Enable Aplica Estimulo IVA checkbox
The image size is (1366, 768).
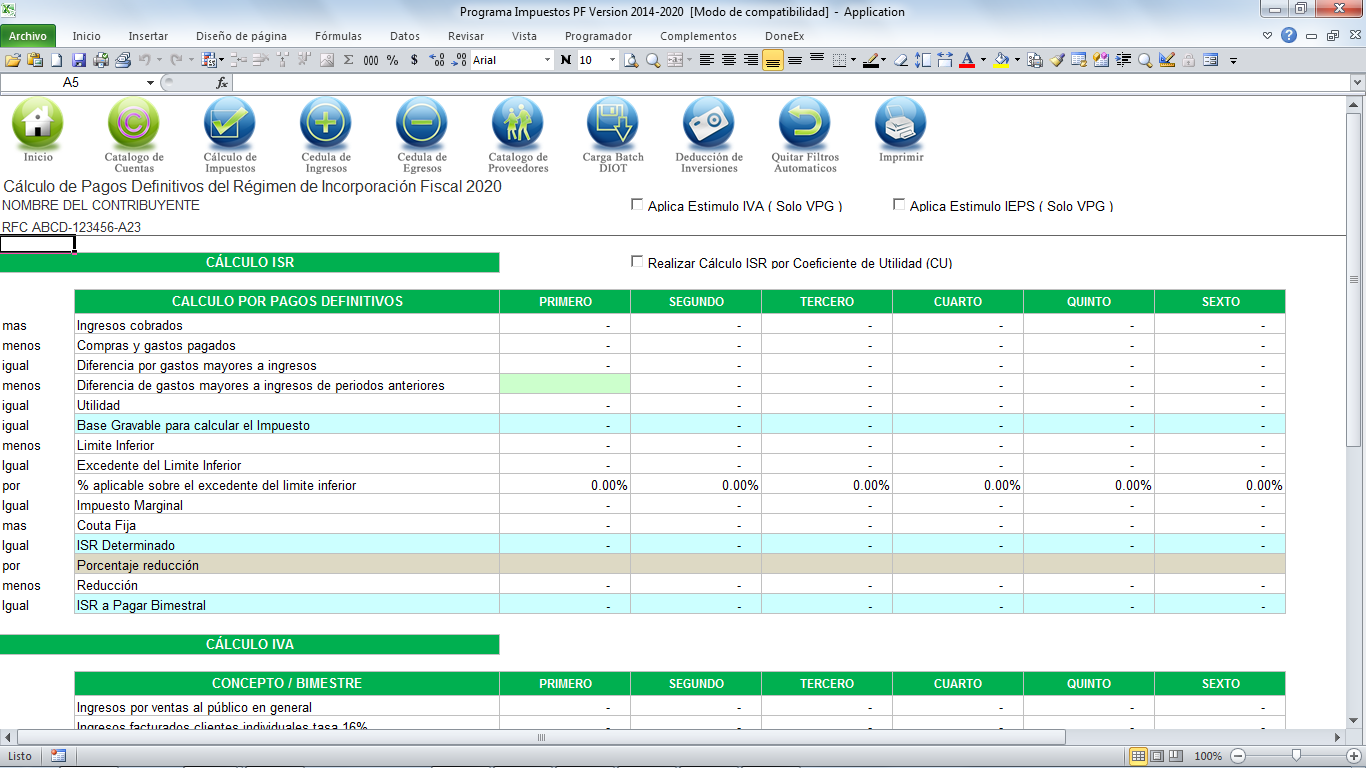coord(637,205)
